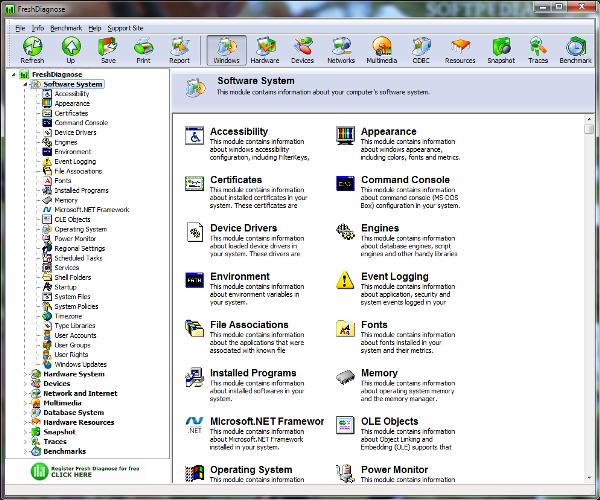Open the Environment module icon in main pane

(x=194, y=280)
